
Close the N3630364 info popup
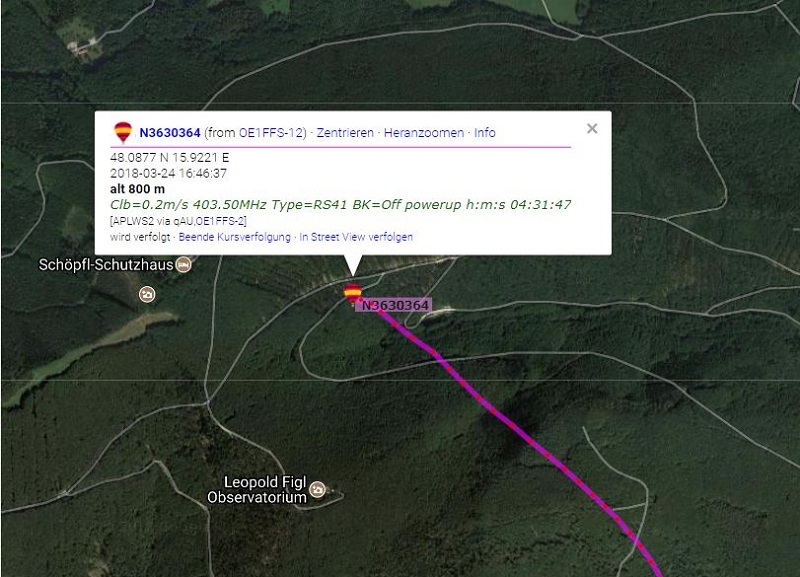point(592,129)
